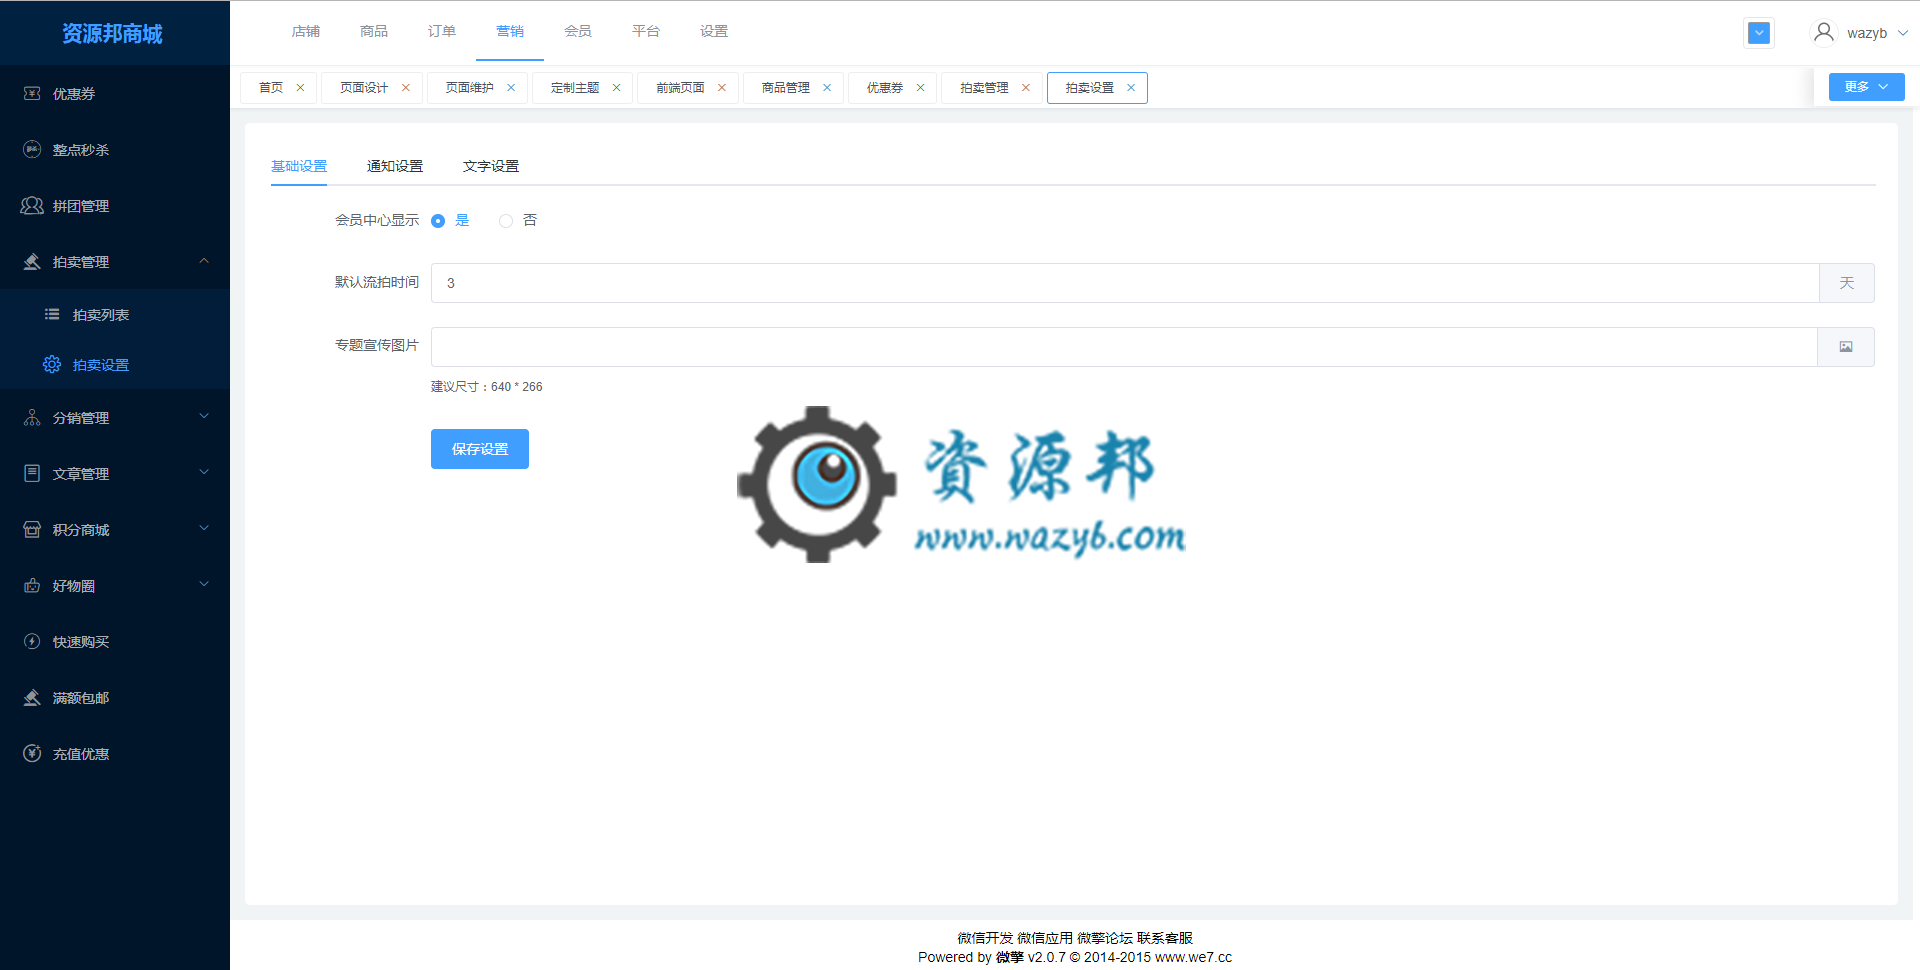Click the gear icon beside 拍卖设置
The height and width of the screenshot is (970, 1920).
52,364
